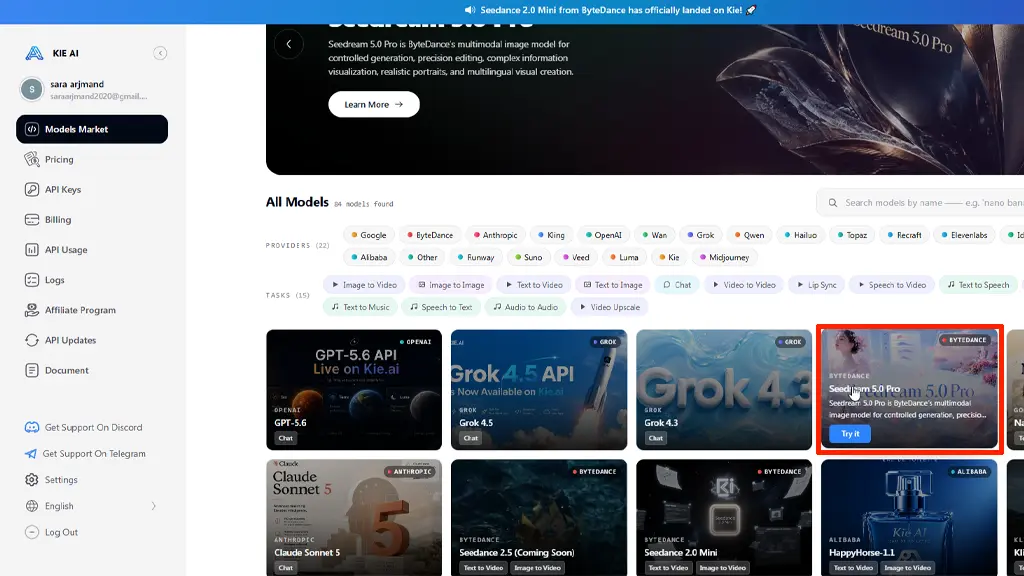1024x576 pixels.
Task: Collapse the sidebar with the chevron button
Action: coord(160,53)
